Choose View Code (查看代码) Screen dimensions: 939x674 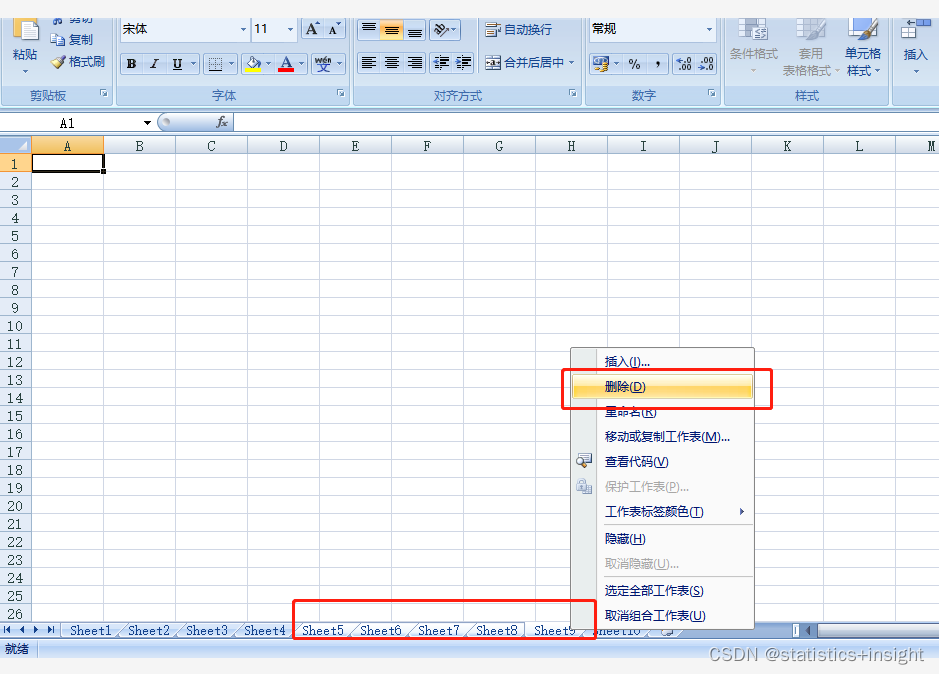(x=662, y=461)
